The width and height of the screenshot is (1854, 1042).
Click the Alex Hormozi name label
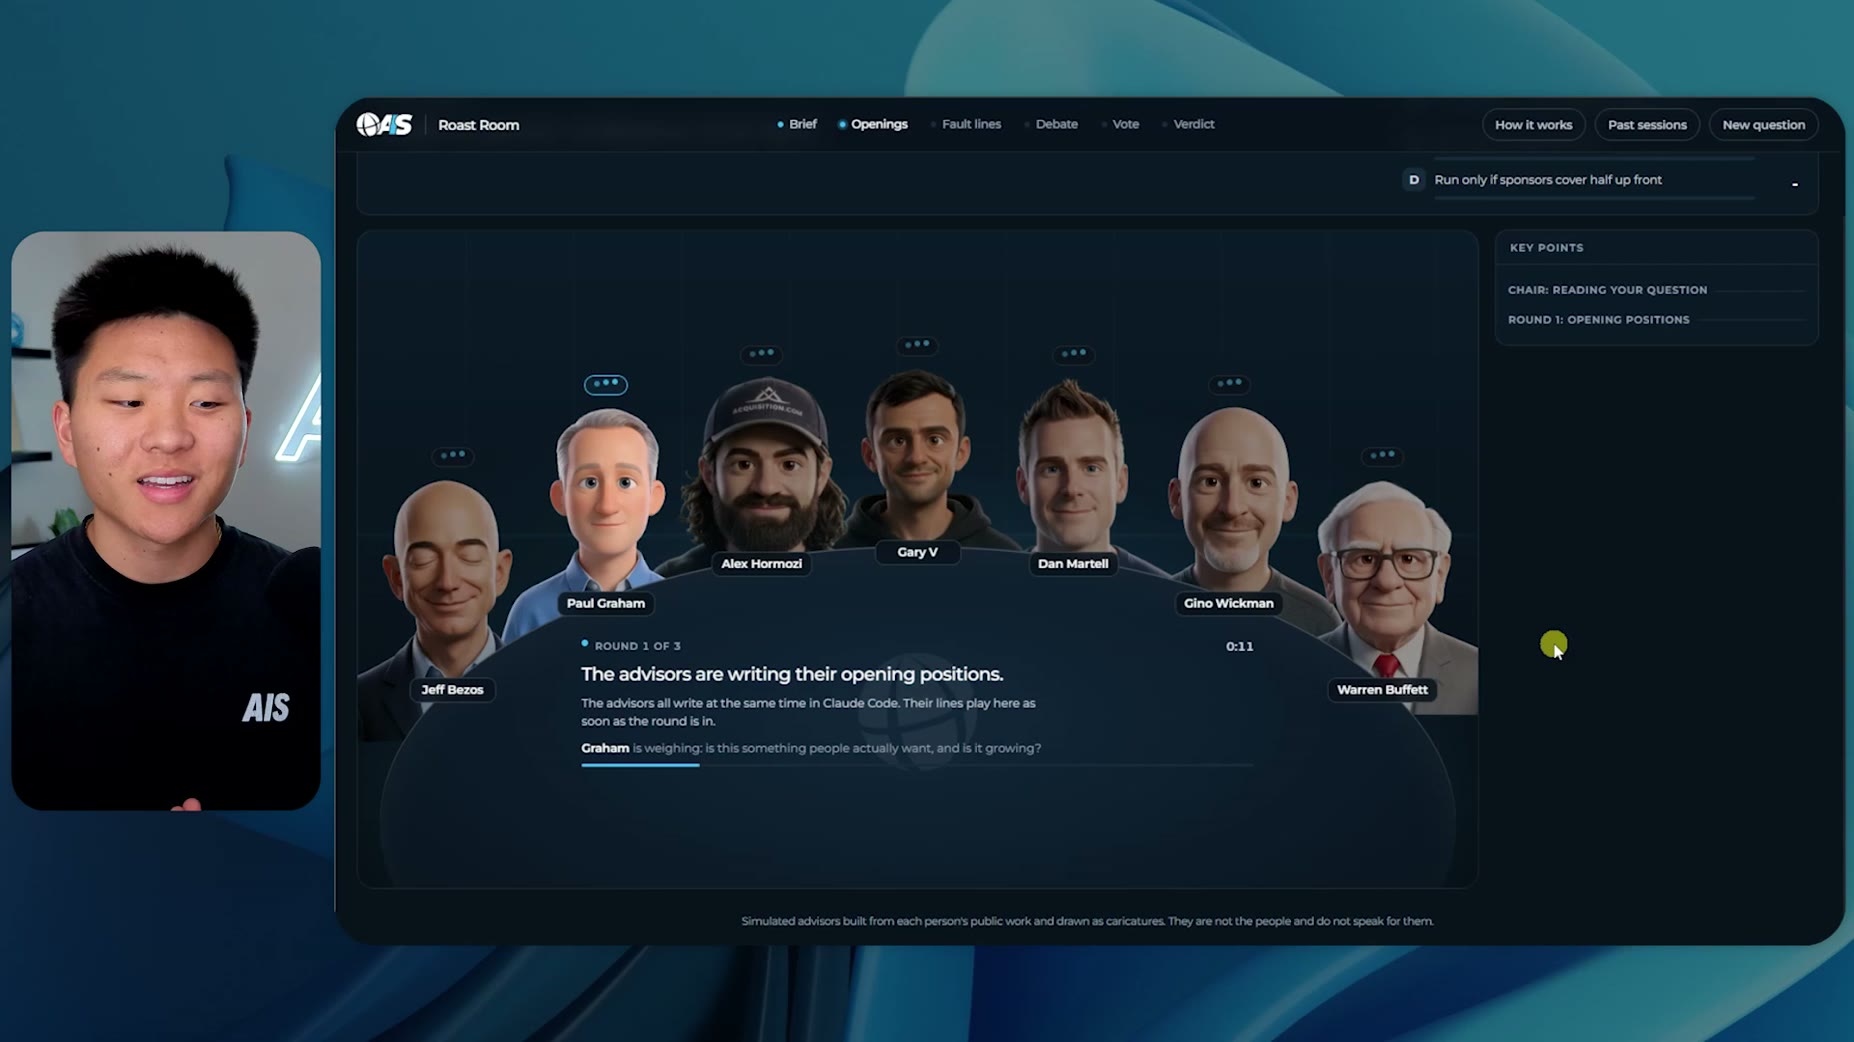[x=761, y=564]
